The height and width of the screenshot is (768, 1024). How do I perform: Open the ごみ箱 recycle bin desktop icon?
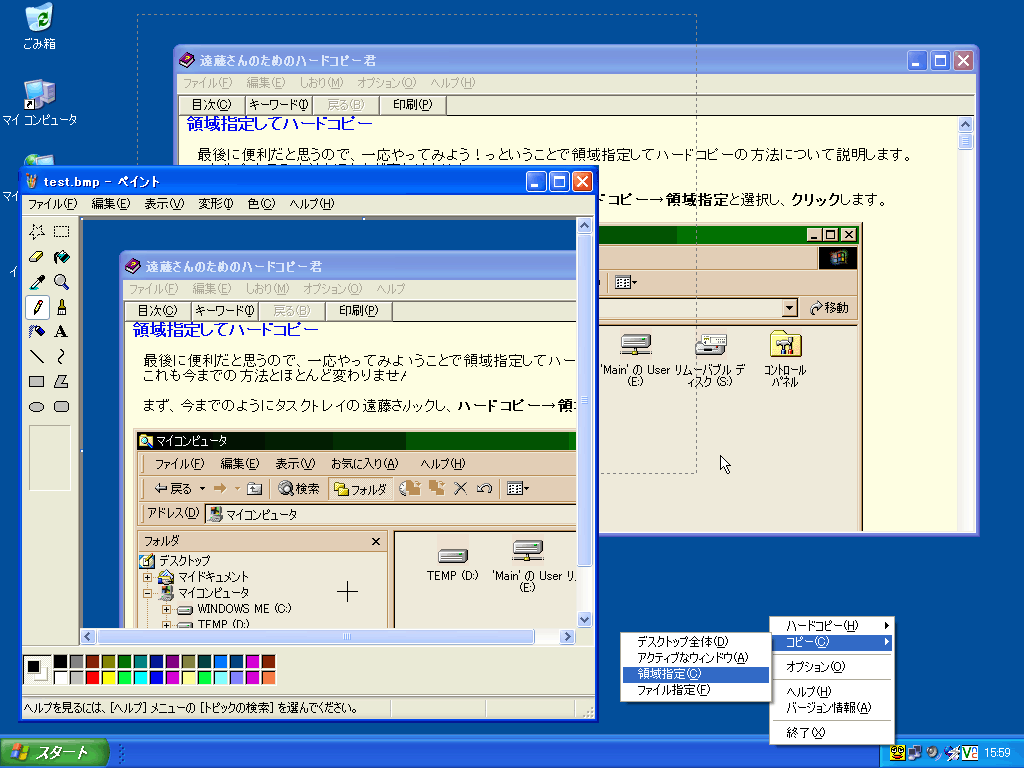click(x=39, y=26)
